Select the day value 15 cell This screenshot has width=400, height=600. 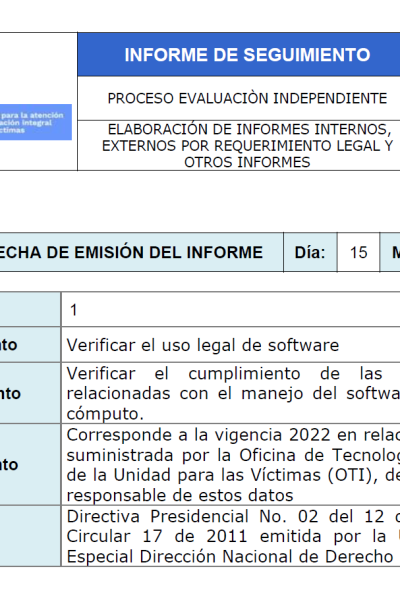click(358, 253)
